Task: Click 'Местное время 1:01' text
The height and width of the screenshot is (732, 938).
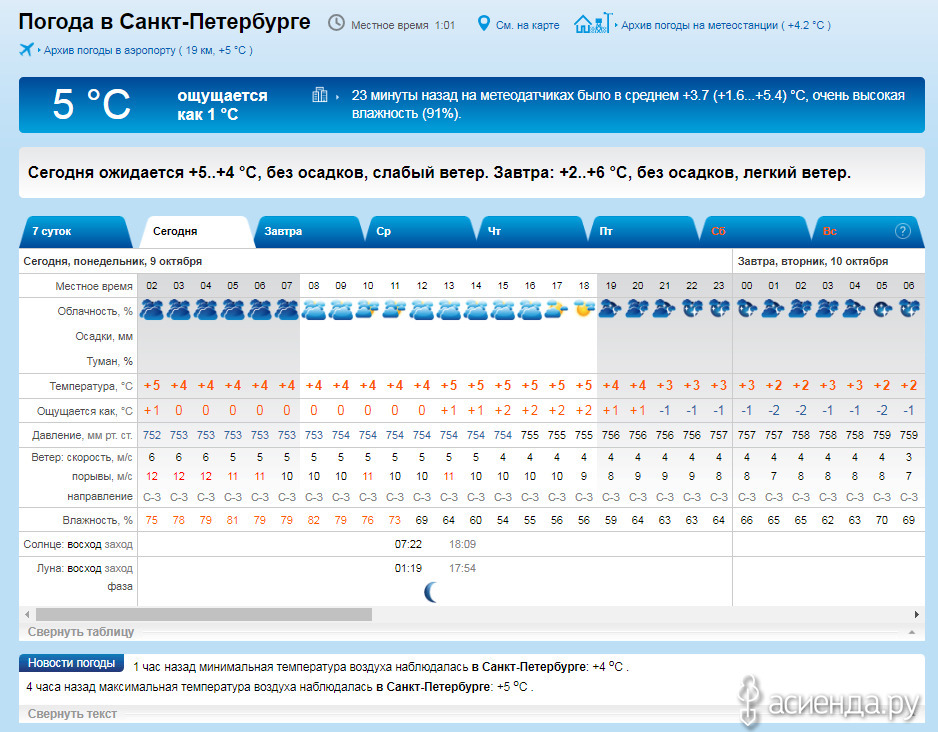Action: (x=403, y=25)
